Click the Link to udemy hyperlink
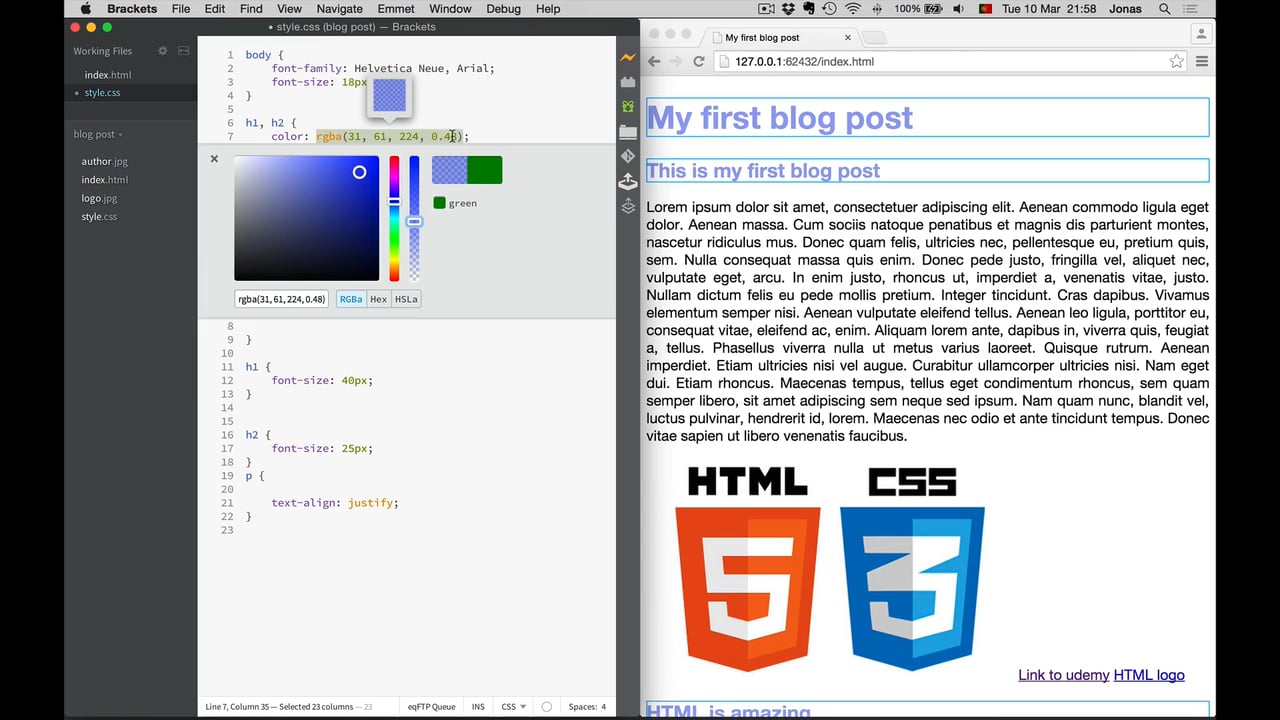The height and width of the screenshot is (720, 1280). tap(1064, 675)
